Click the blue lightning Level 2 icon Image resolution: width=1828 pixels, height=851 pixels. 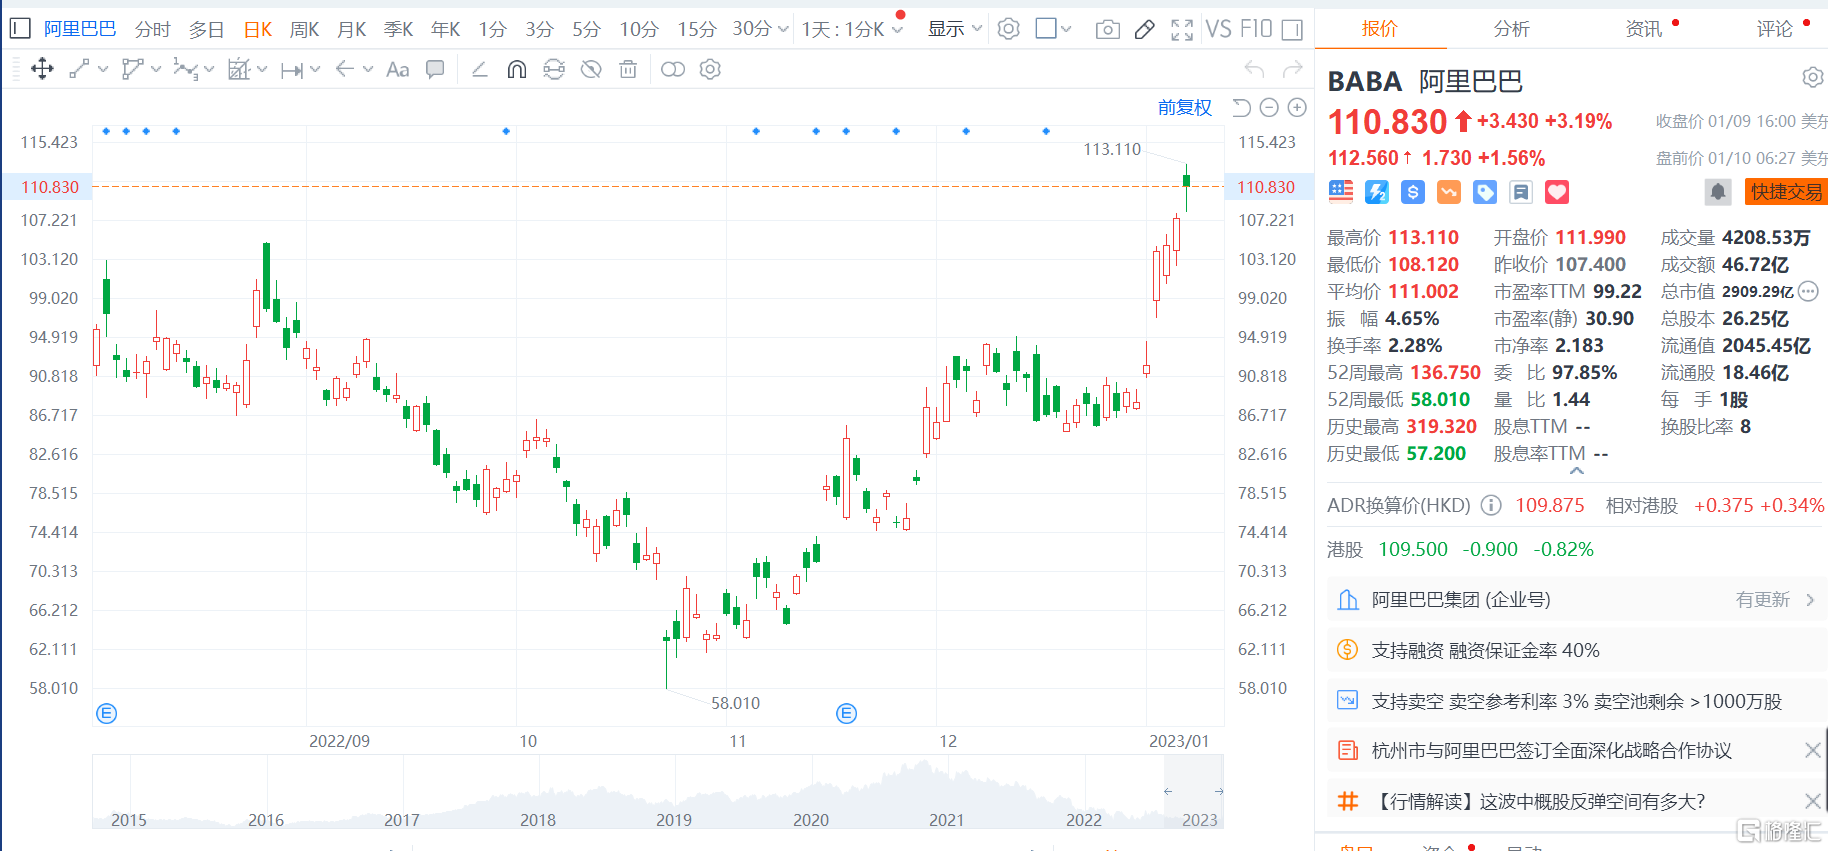point(1377,192)
